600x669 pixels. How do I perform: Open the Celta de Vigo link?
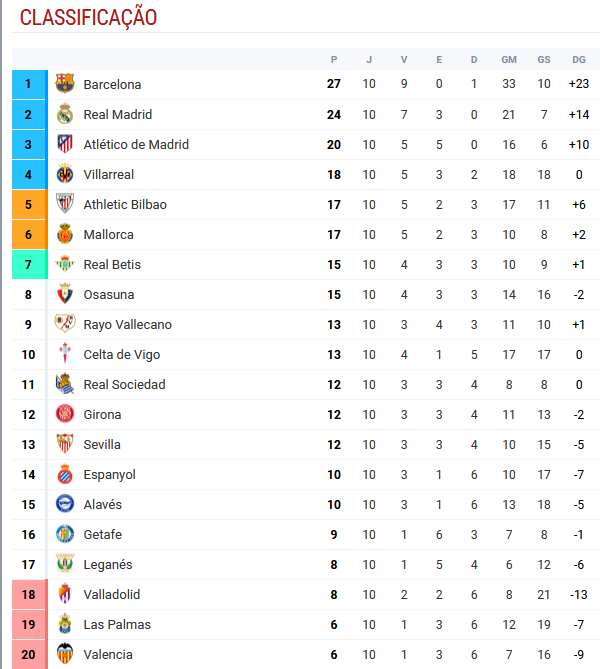tap(121, 354)
